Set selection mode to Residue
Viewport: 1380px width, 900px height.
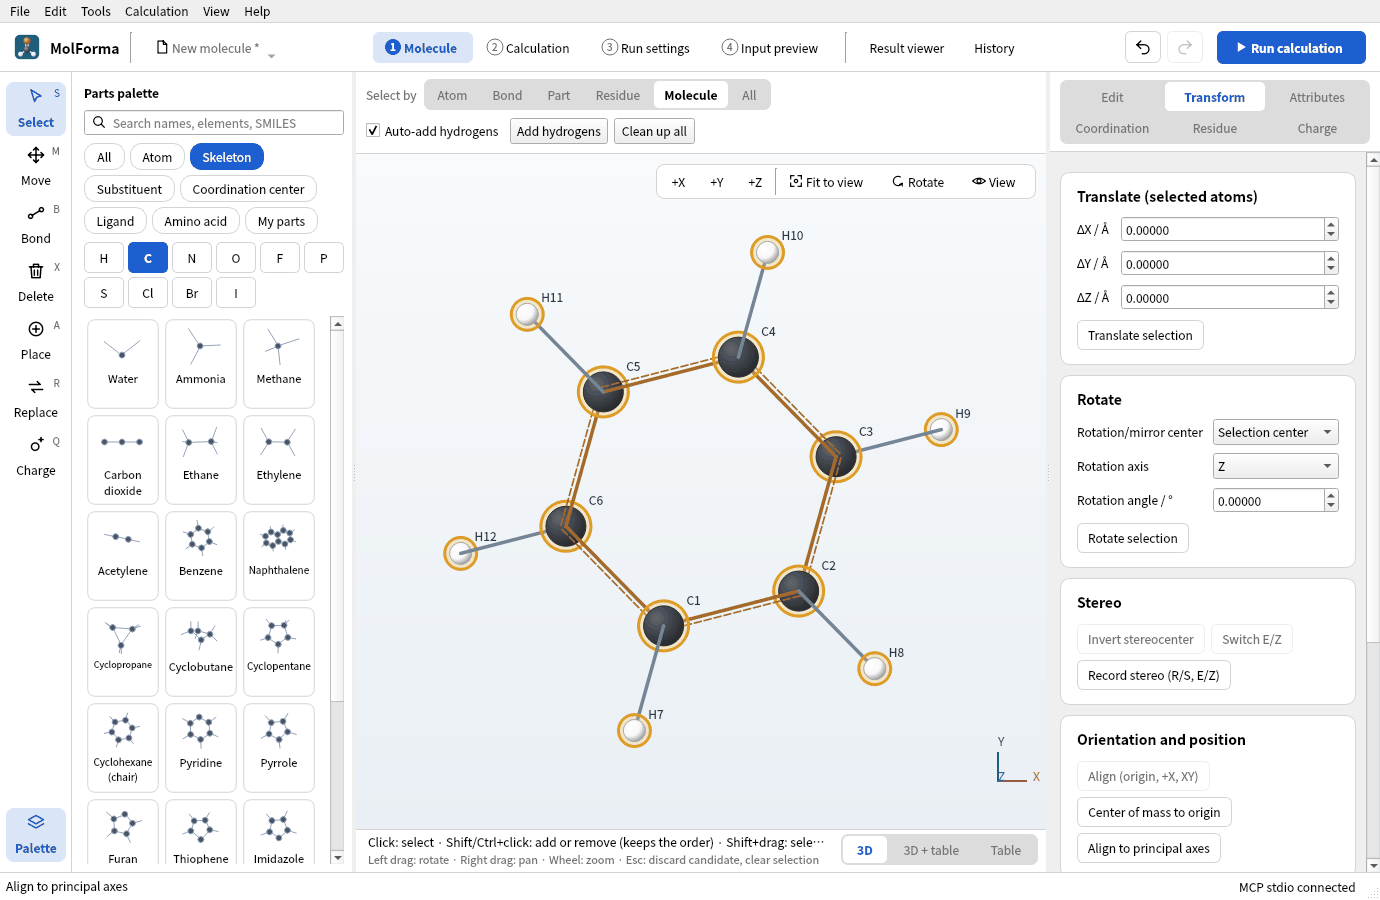(x=618, y=95)
